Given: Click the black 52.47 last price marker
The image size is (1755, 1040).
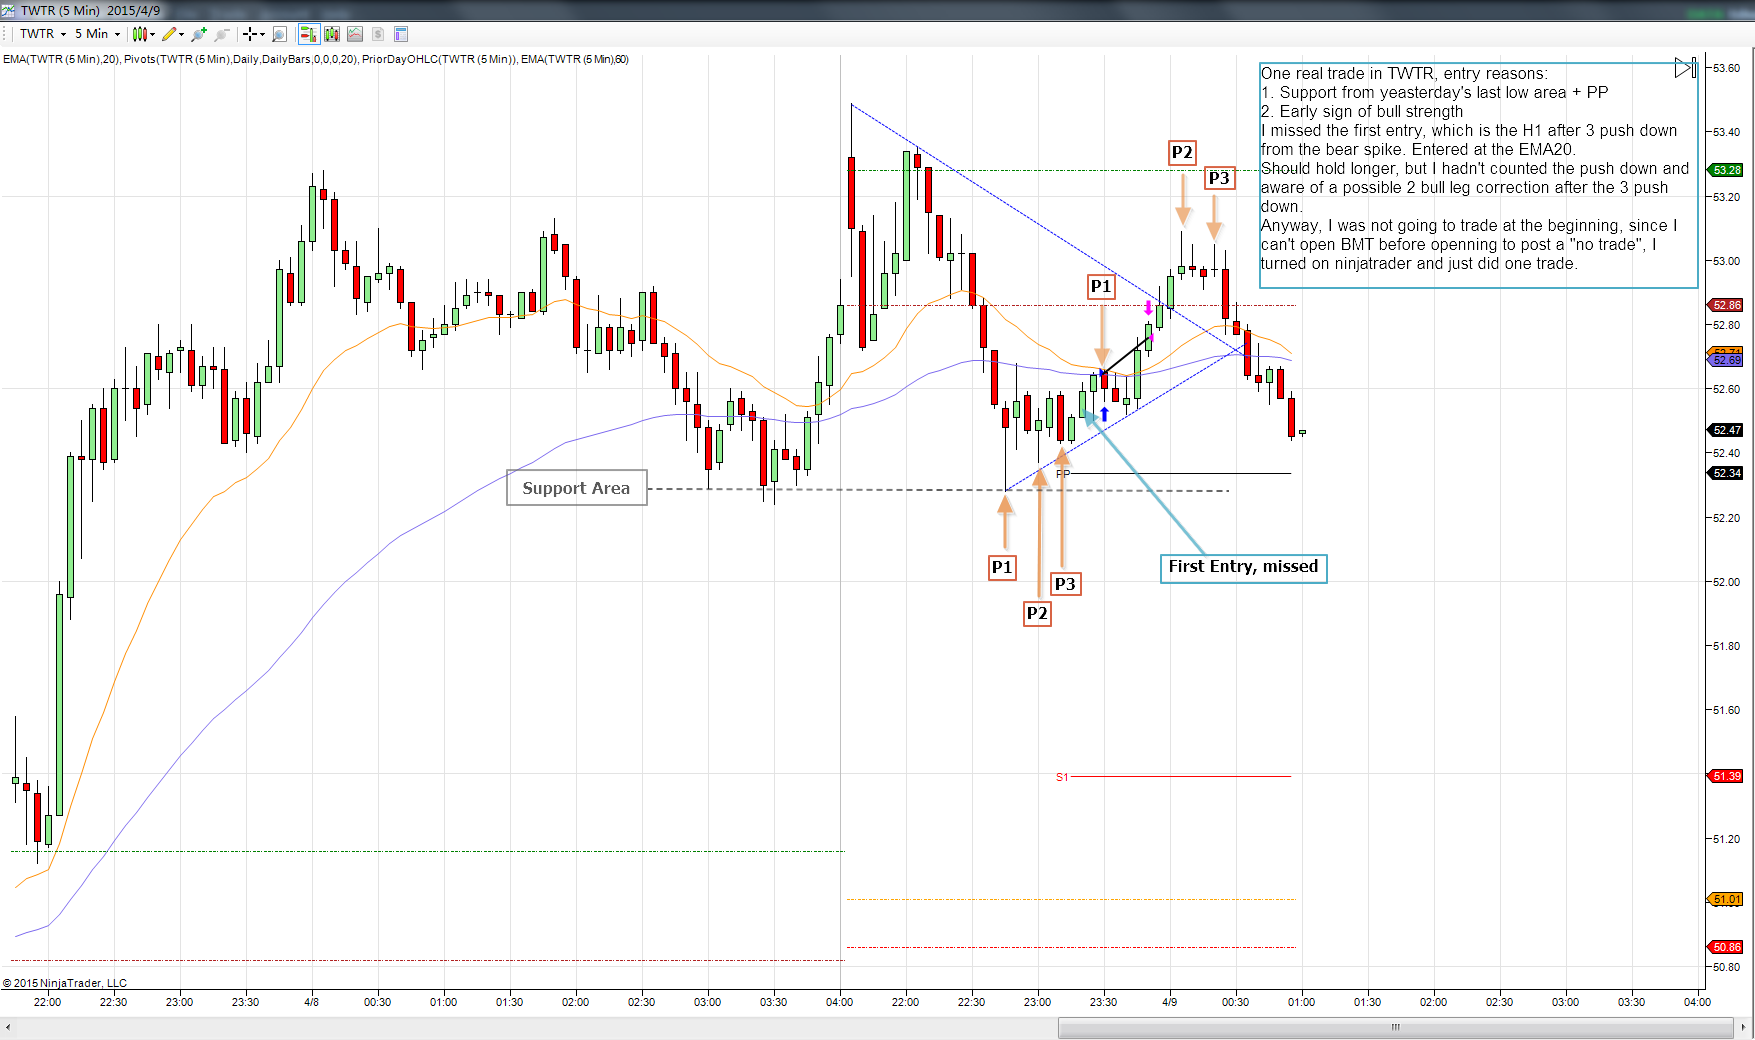Looking at the screenshot, I should point(1725,430).
